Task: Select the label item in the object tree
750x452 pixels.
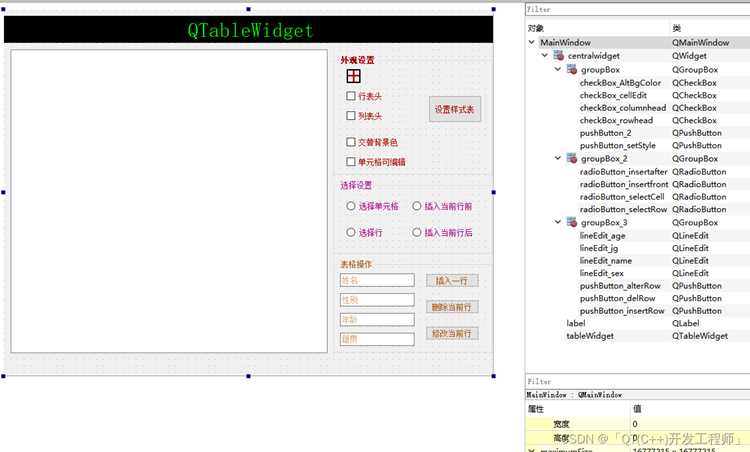Action: click(576, 323)
